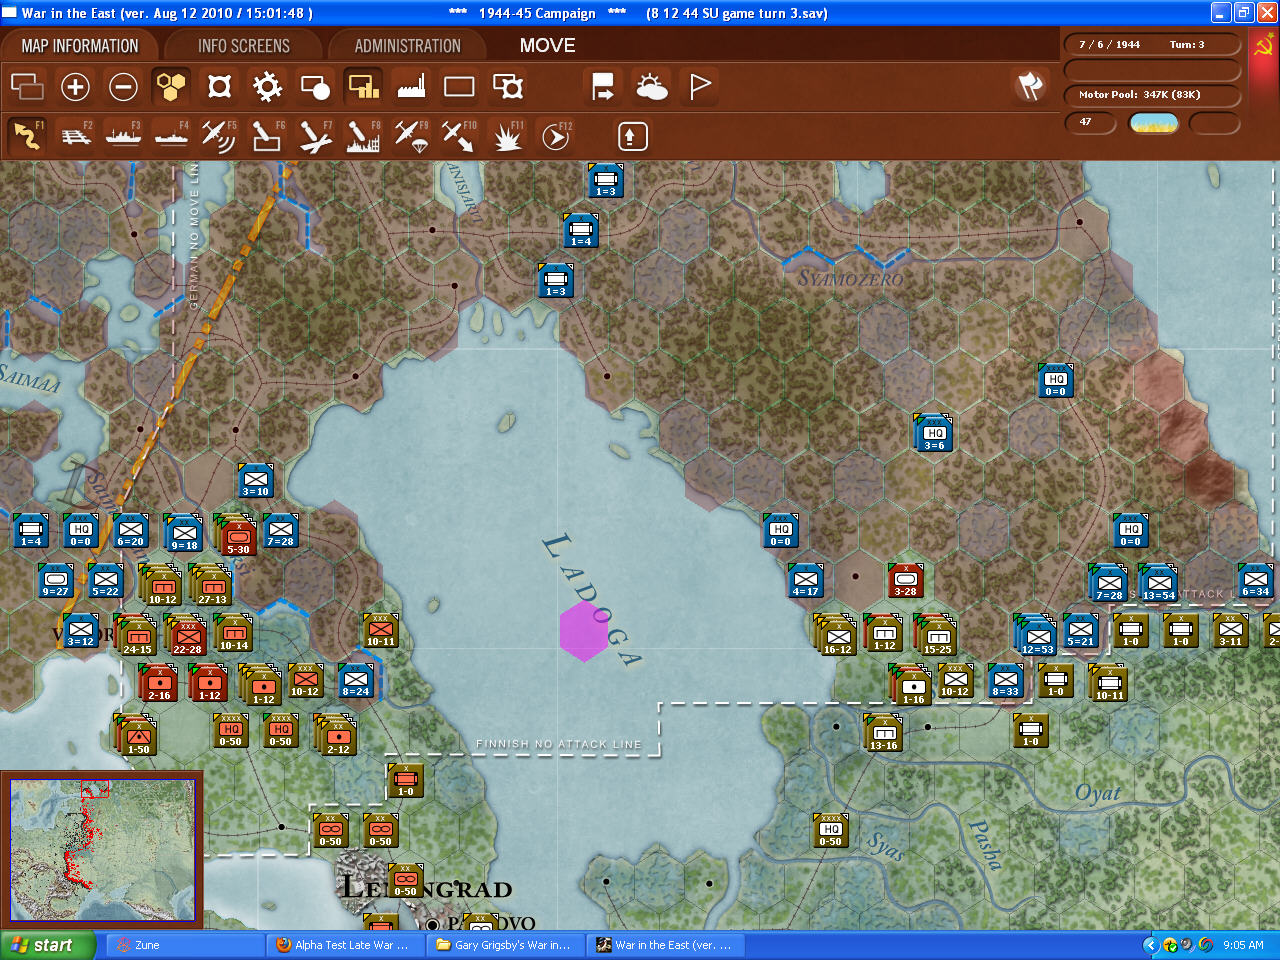
Task: Click the weather condition sky swatch
Action: [1153, 123]
